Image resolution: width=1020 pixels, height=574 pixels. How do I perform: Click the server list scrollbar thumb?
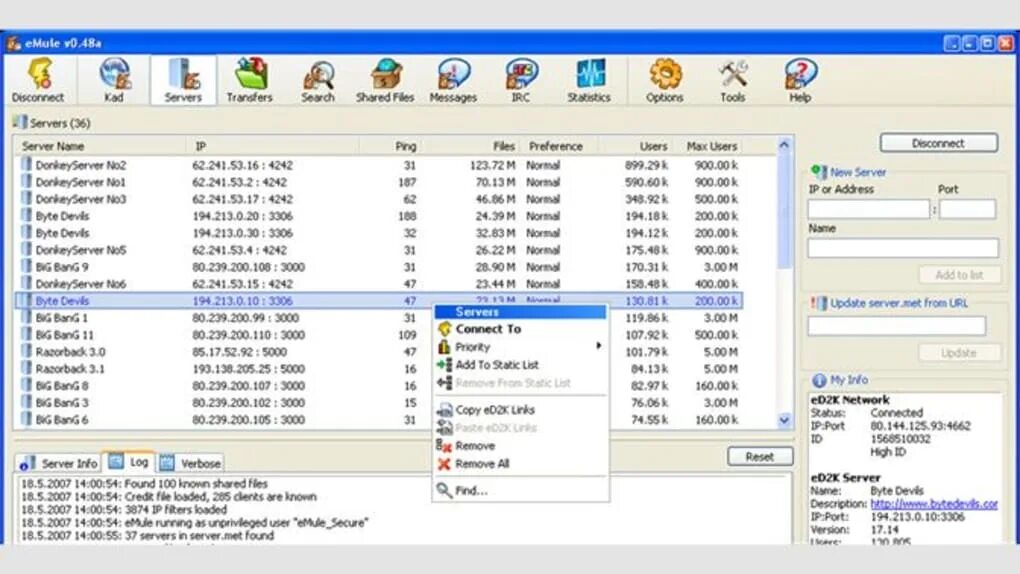tap(784, 212)
